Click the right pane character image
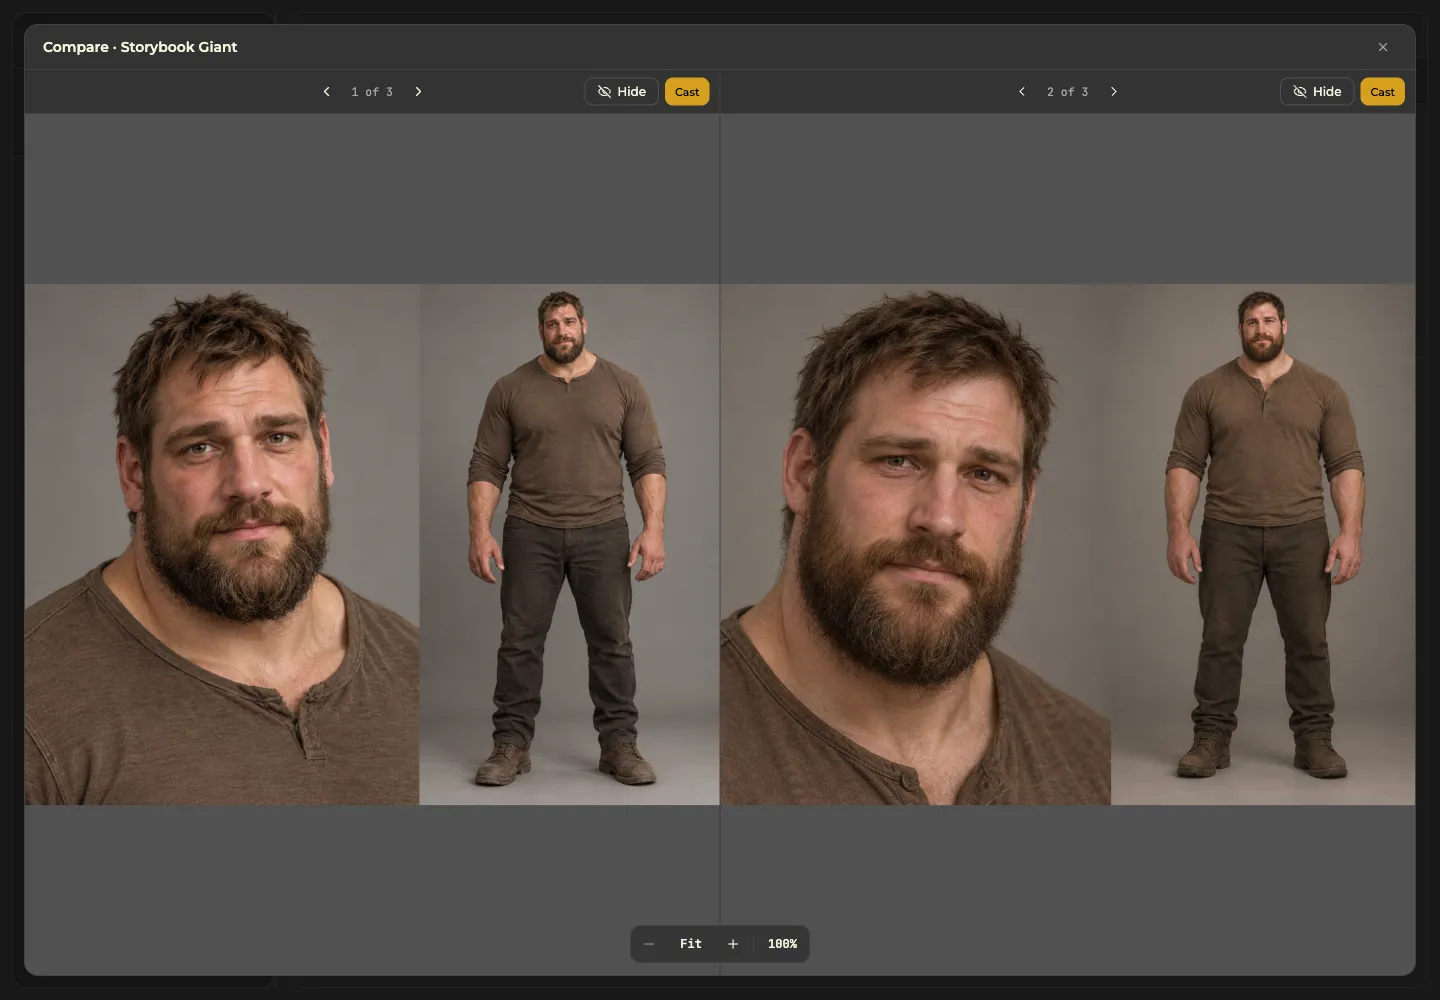Viewport: 1440px width, 1000px height. pos(1068,544)
